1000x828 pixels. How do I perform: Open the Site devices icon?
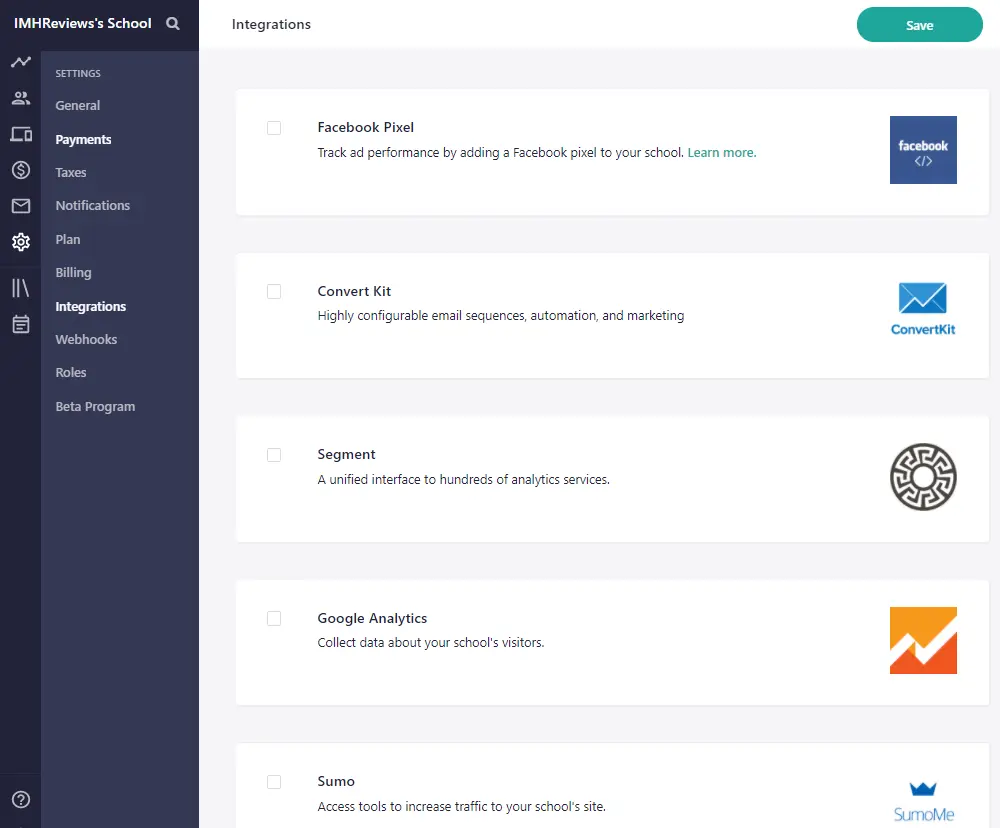[21, 134]
